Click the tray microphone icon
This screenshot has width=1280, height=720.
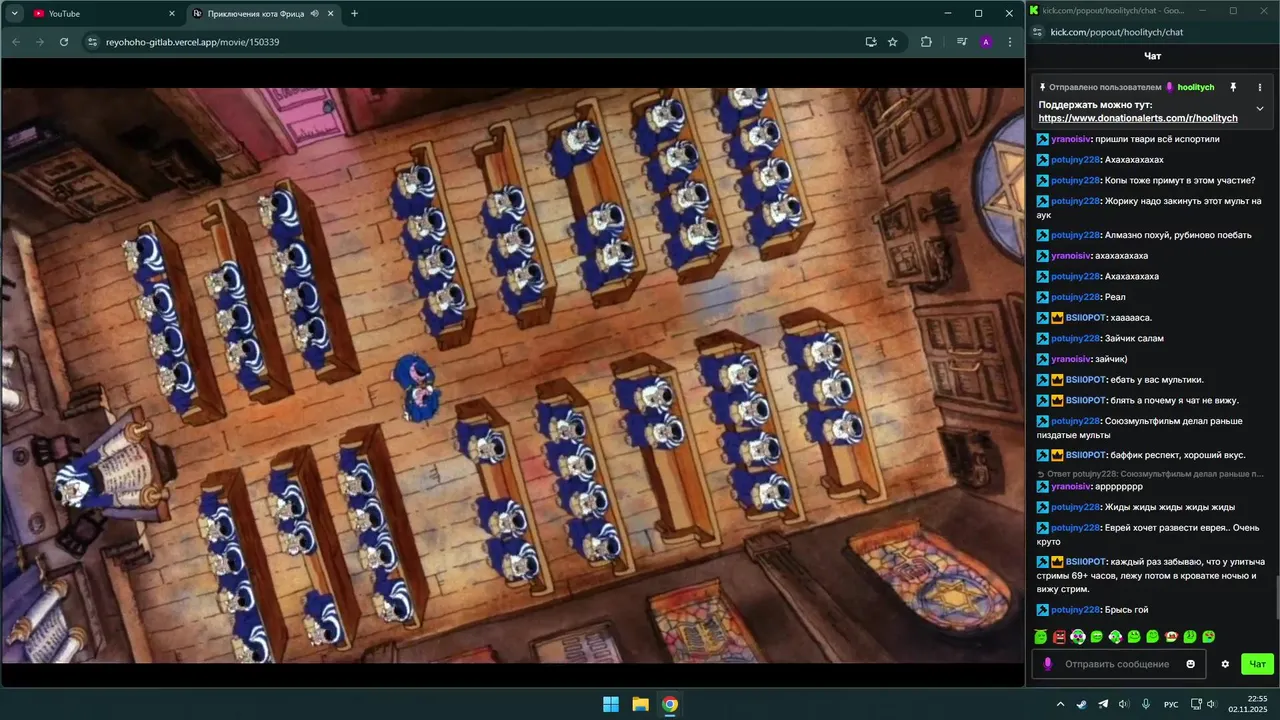(1146, 704)
